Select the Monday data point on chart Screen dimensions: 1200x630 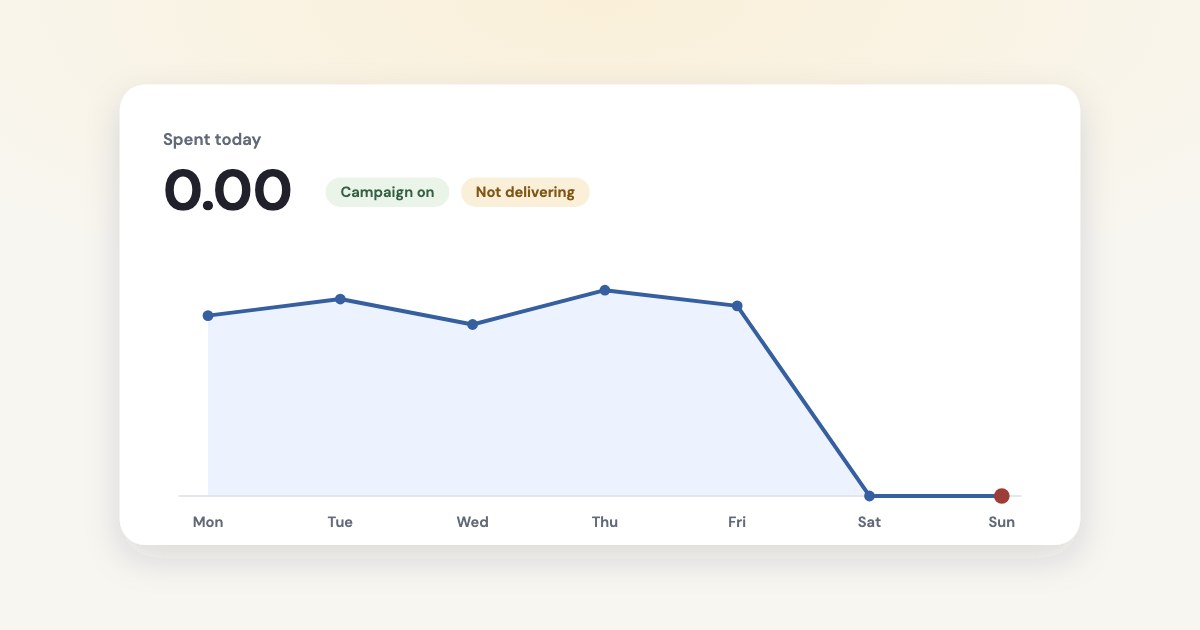tap(208, 316)
